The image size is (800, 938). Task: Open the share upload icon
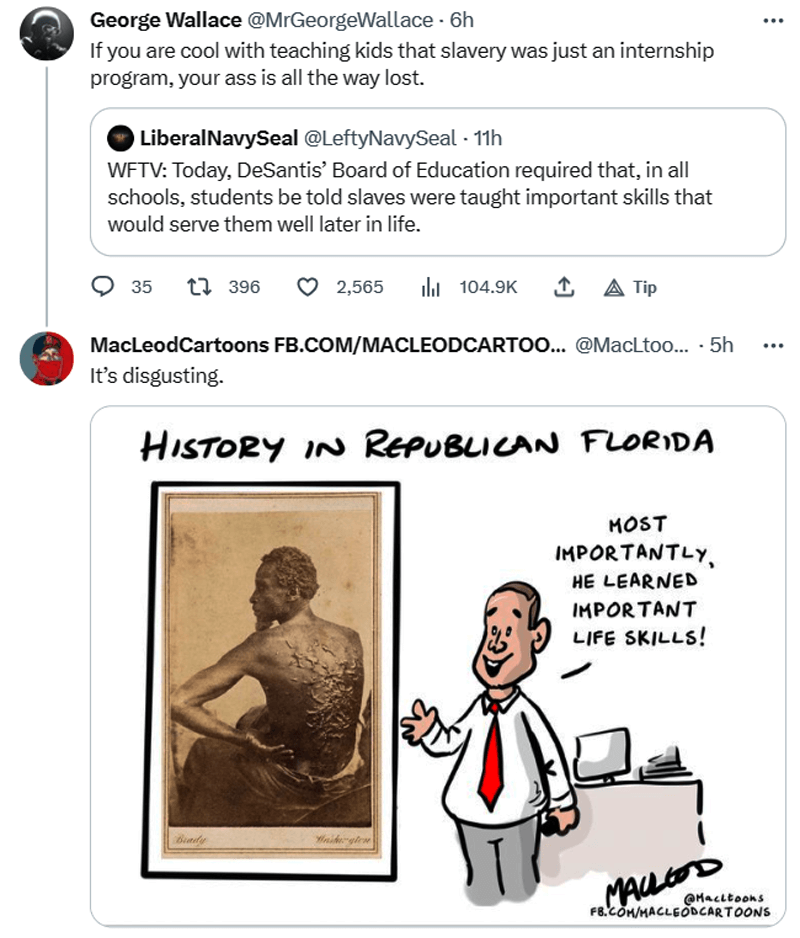tap(564, 287)
